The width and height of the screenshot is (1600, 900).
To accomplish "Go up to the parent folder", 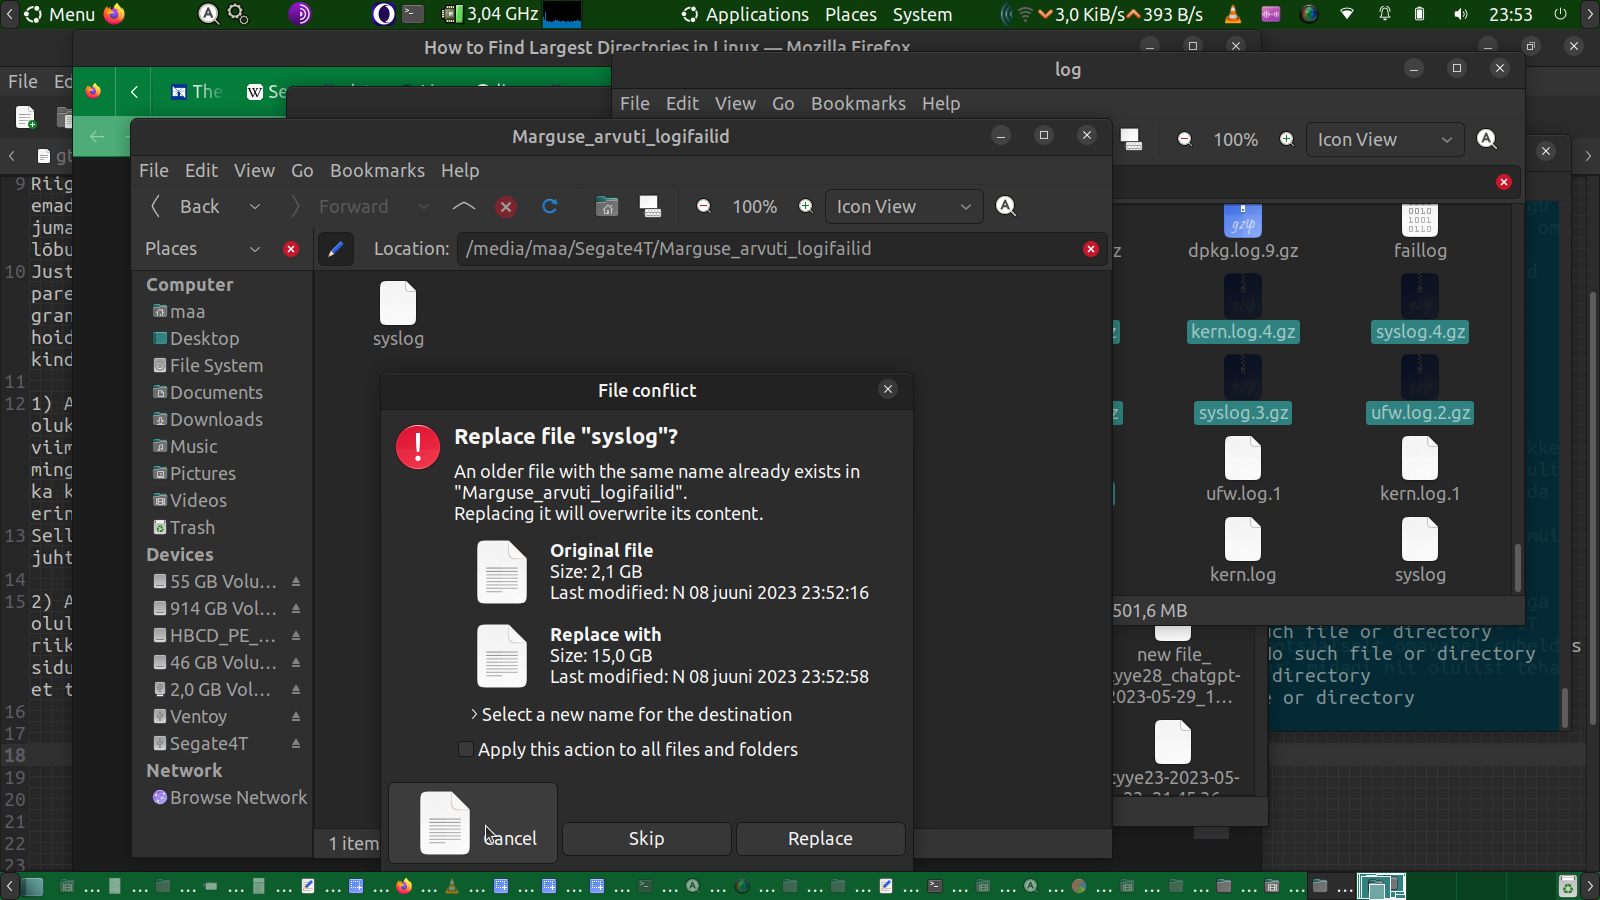I will point(463,206).
